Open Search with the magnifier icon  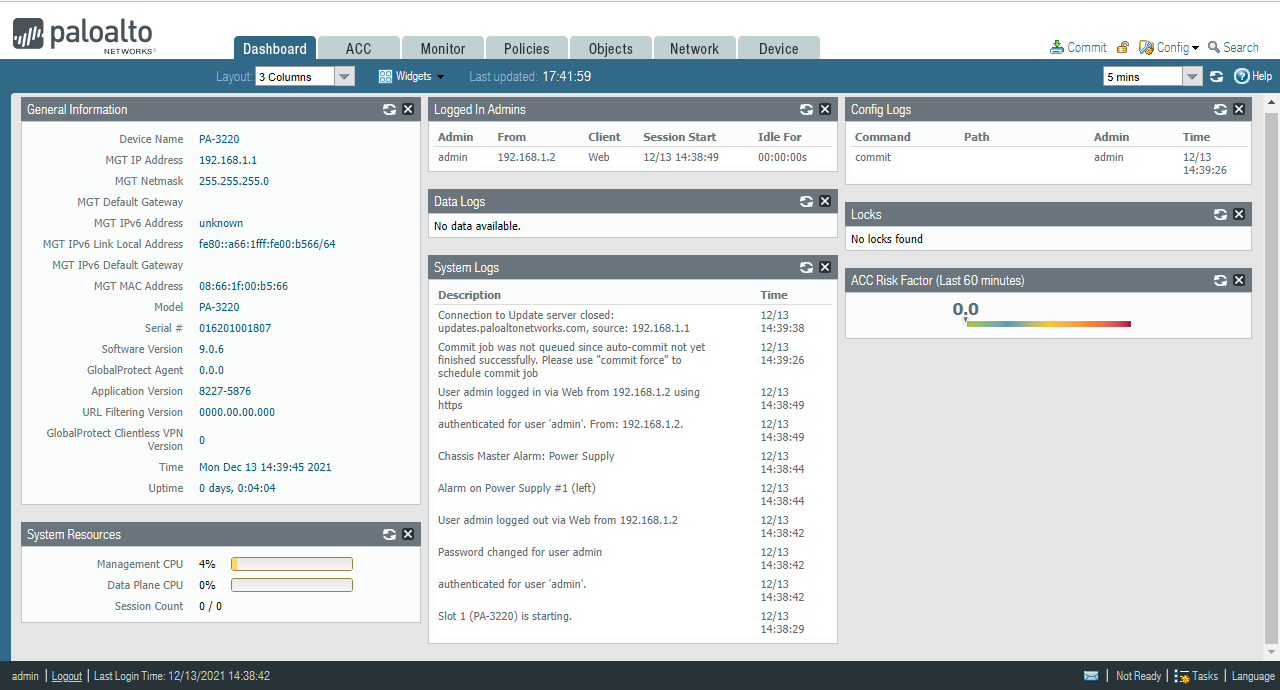pos(1214,47)
